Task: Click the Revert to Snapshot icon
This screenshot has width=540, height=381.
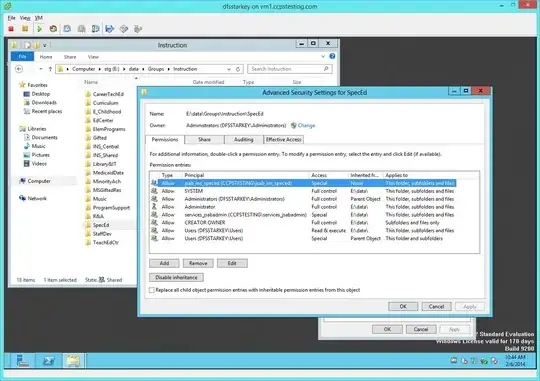Action: 82,29
